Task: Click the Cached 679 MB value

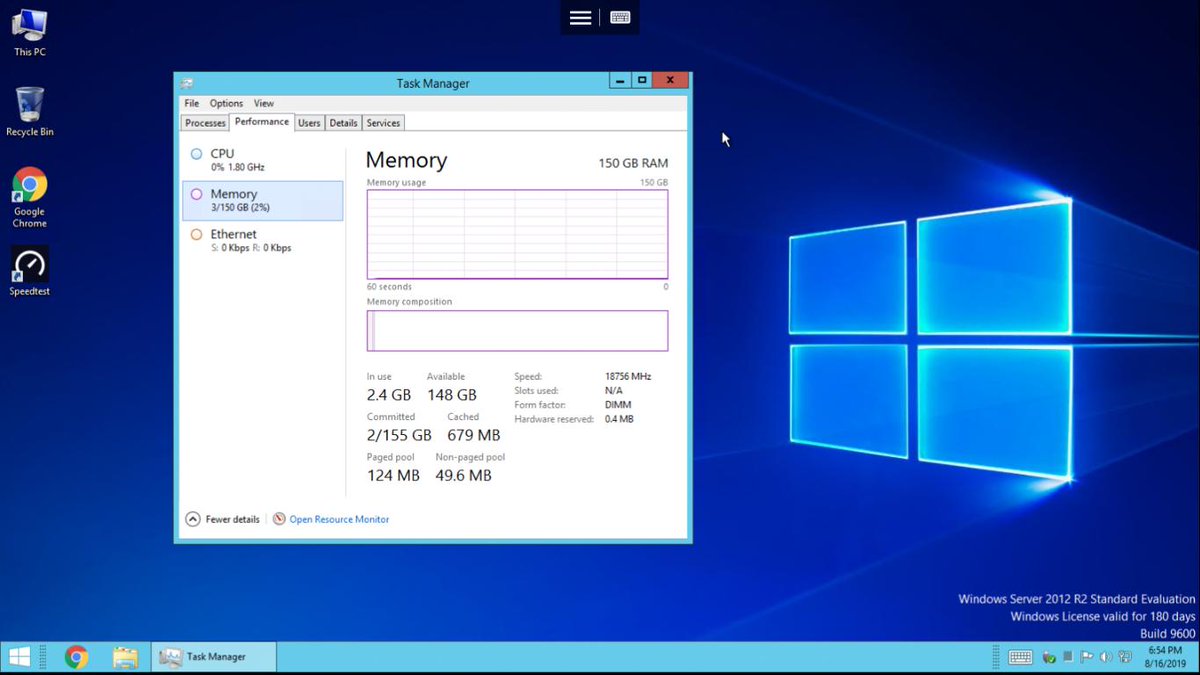Action: tap(474, 435)
